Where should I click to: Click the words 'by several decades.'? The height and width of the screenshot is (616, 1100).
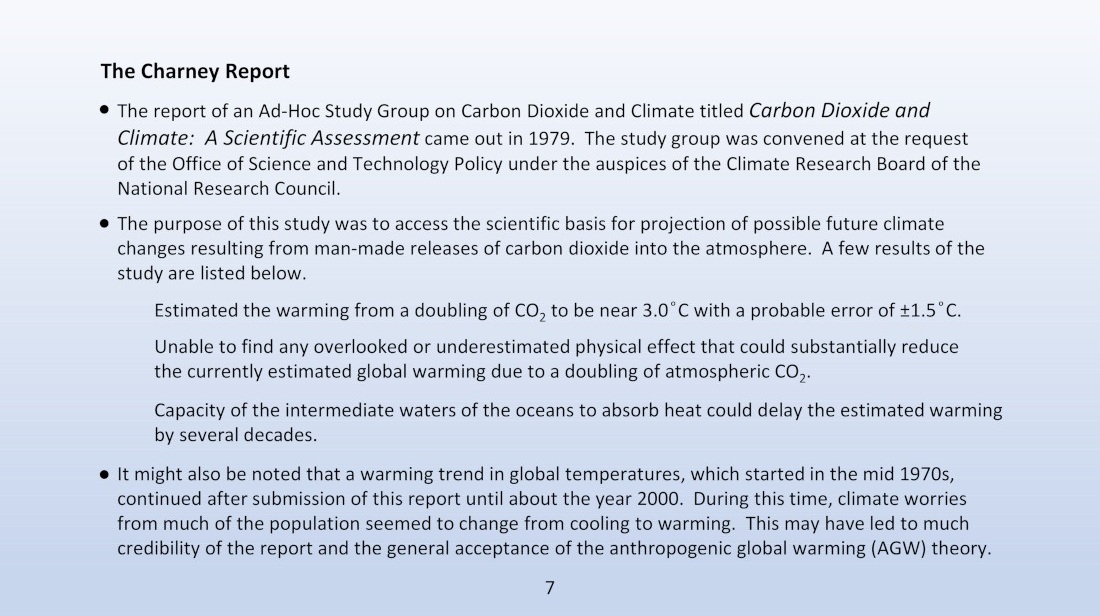236,435
